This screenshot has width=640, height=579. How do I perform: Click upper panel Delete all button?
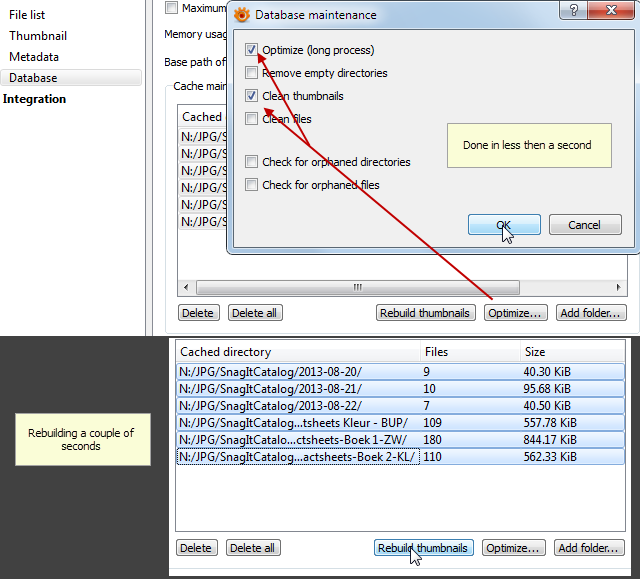coord(255,313)
